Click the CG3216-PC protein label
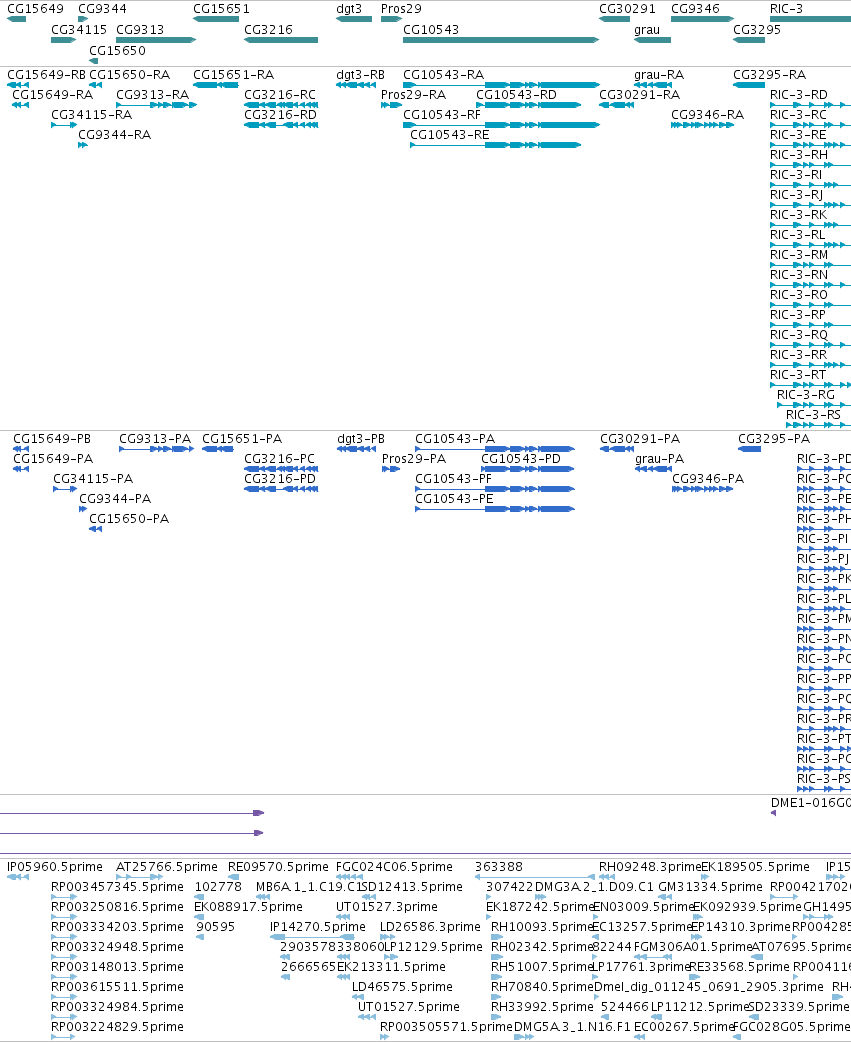The width and height of the screenshot is (851, 1042). point(279,459)
